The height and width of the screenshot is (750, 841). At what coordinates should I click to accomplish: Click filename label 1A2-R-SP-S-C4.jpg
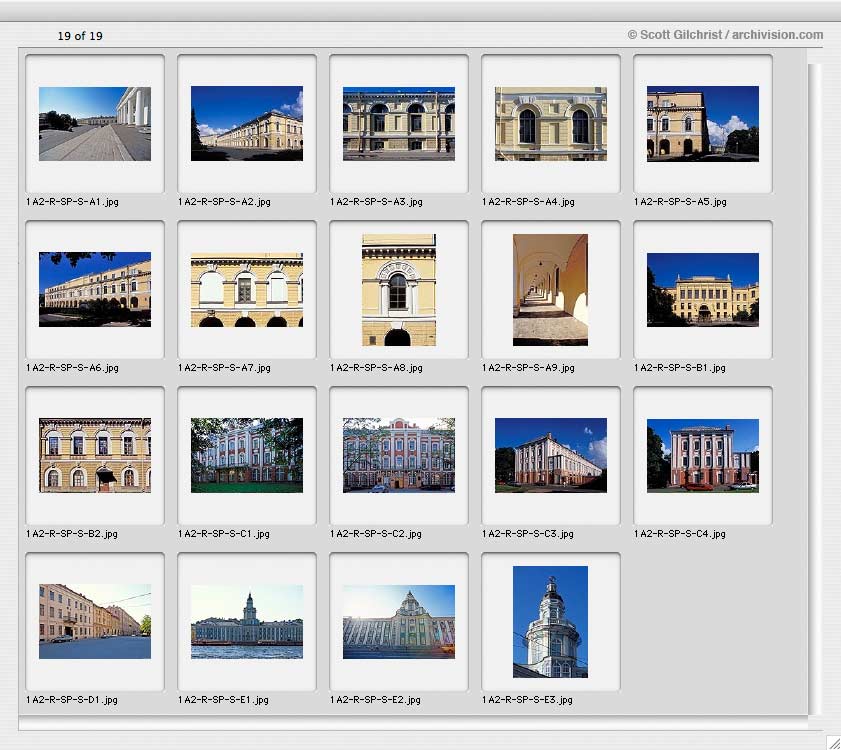pyautogui.click(x=680, y=534)
